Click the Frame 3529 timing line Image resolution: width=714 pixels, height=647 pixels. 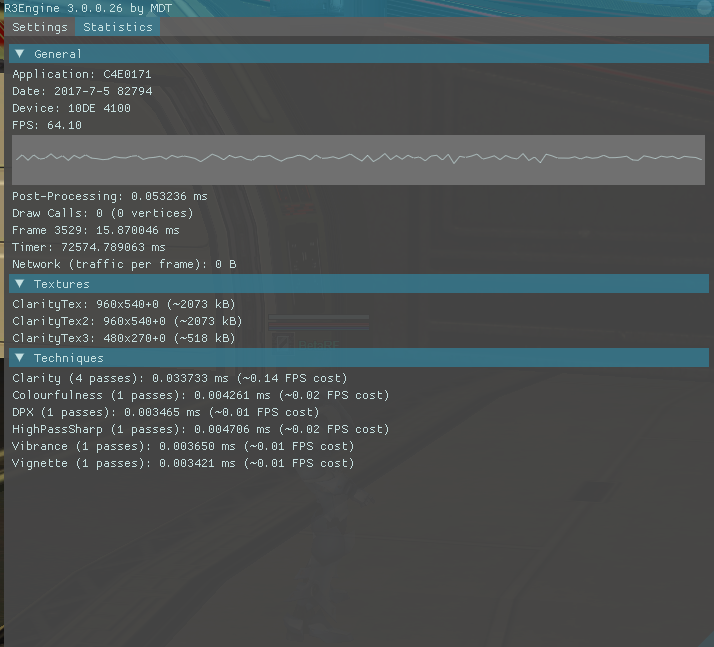(x=96, y=230)
